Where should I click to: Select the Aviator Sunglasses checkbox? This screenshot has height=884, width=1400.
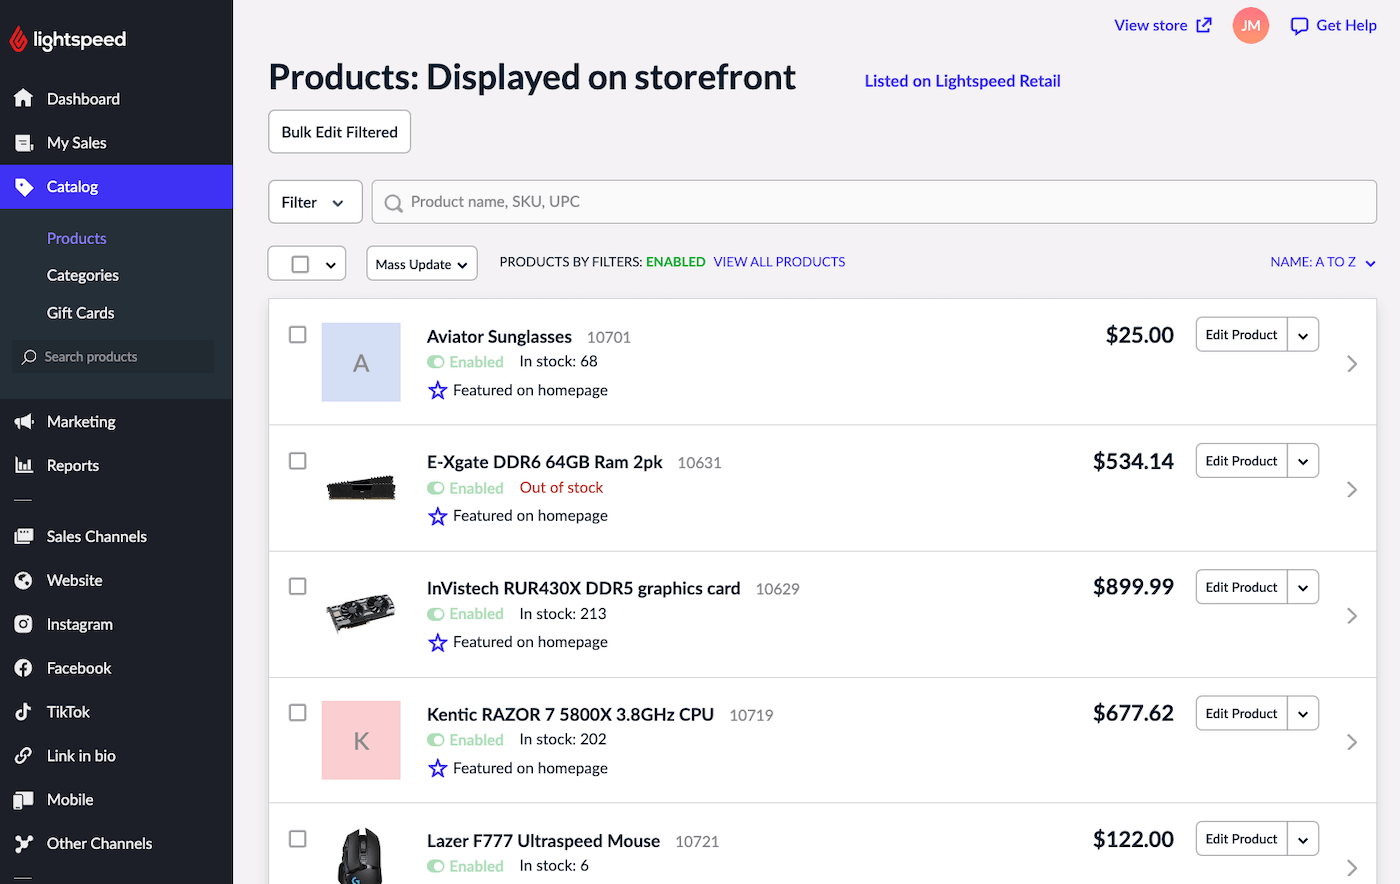pyautogui.click(x=298, y=335)
